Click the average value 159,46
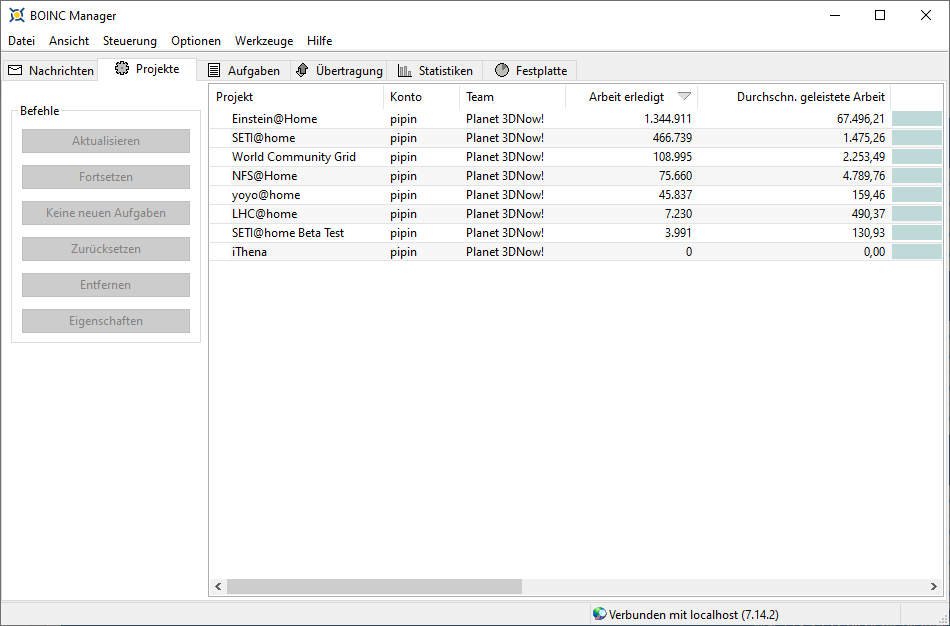Image resolution: width=950 pixels, height=626 pixels. point(869,195)
